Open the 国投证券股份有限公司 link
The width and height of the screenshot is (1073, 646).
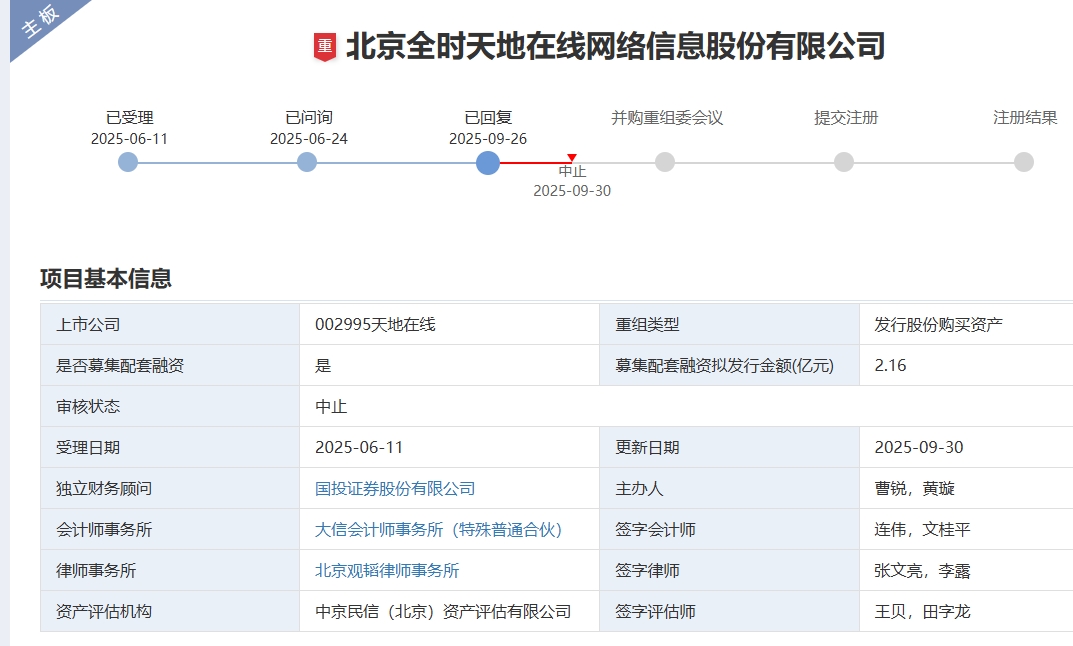pyautogui.click(x=395, y=489)
